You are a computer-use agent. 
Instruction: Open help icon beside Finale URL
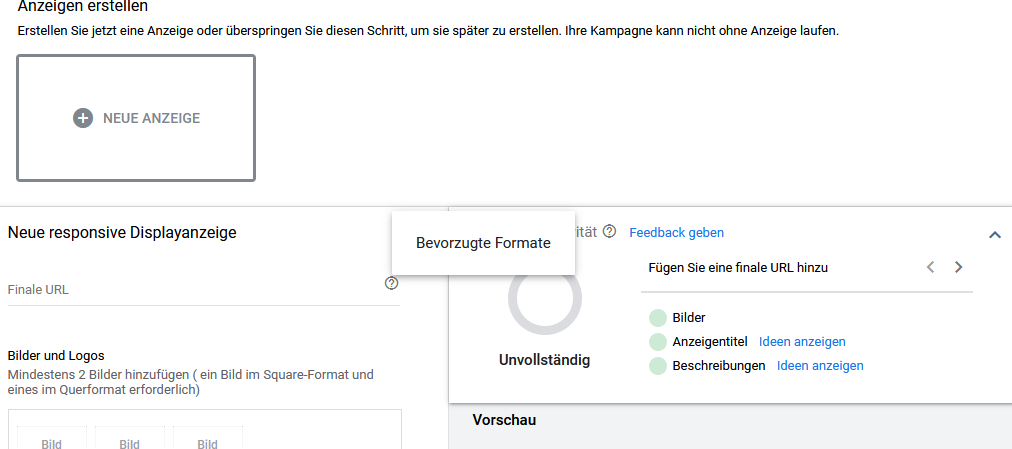pyautogui.click(x=391, y=284)
